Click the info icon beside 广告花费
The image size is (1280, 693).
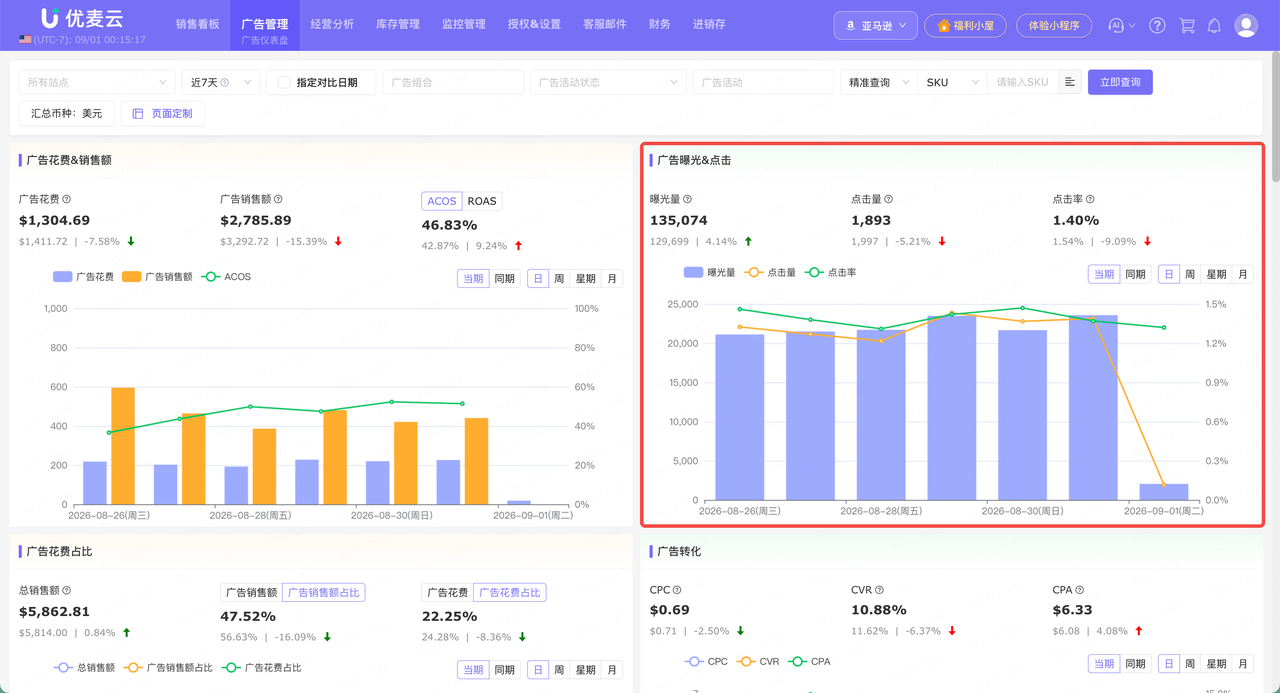point(67,199)
